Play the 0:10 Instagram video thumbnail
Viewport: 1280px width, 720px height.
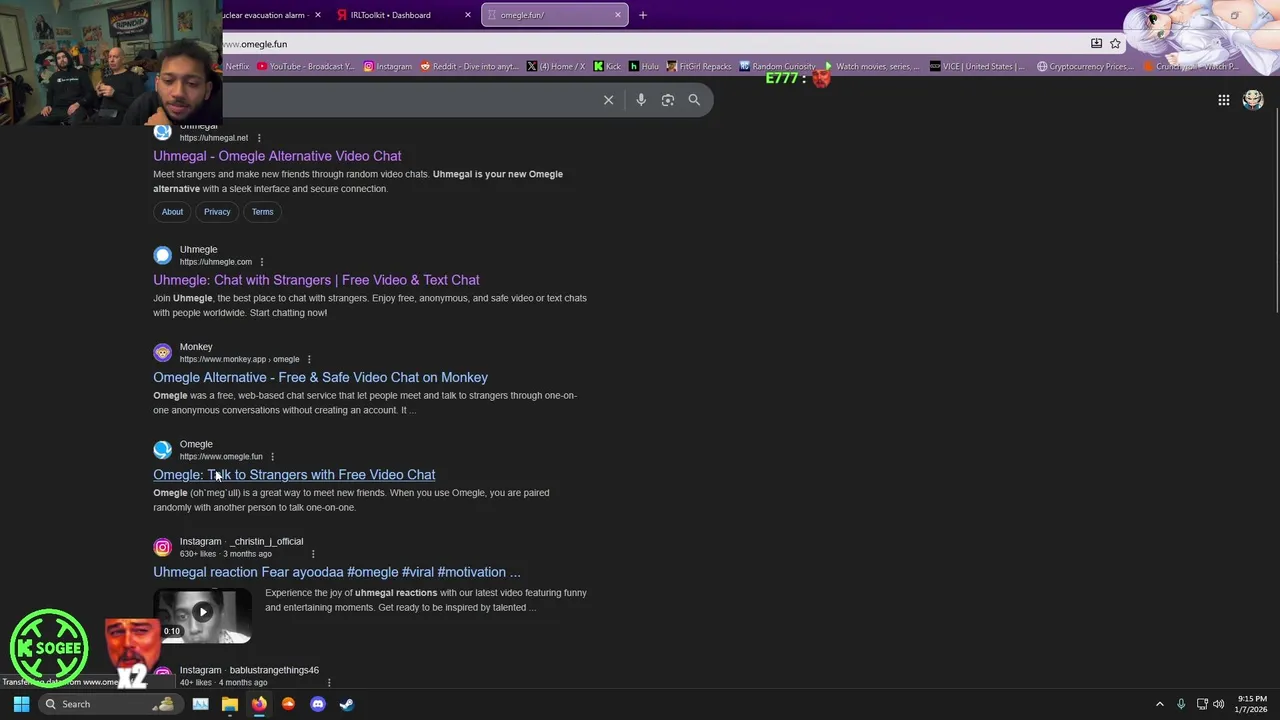[202, 614]
